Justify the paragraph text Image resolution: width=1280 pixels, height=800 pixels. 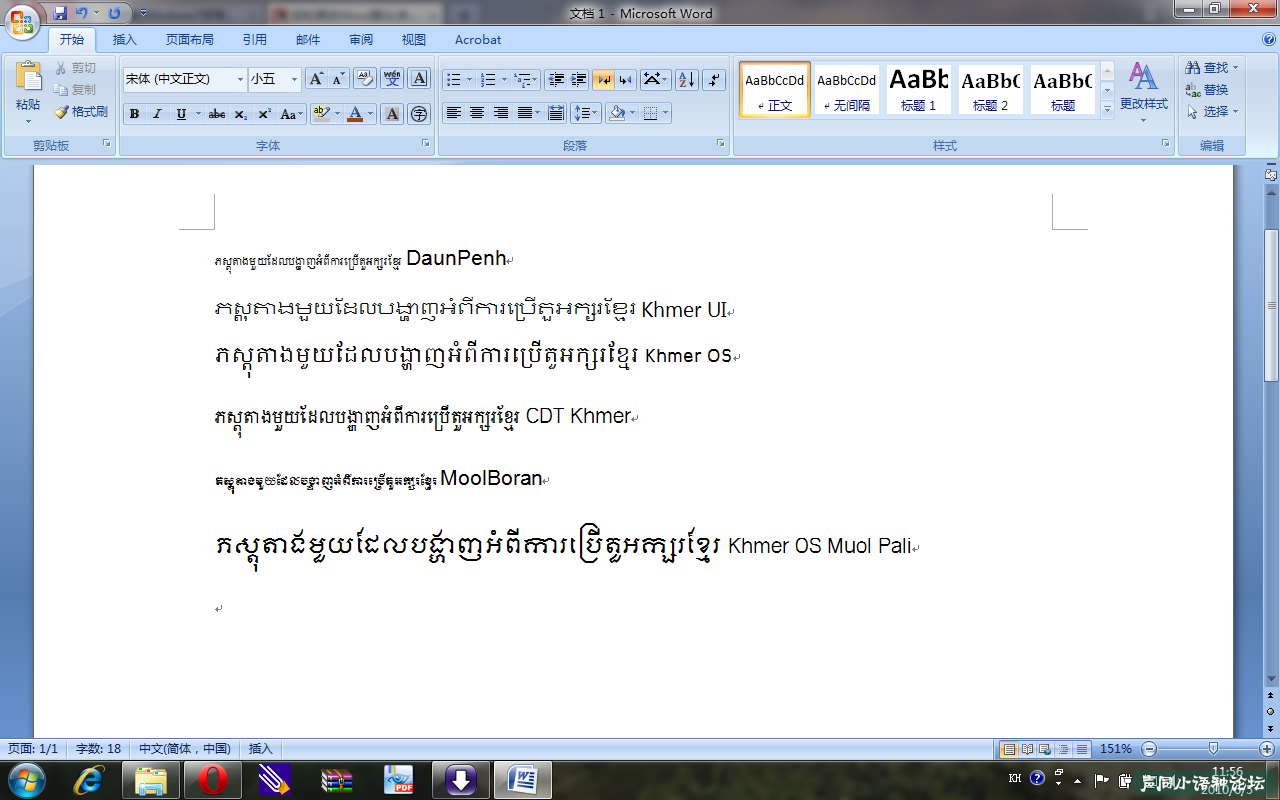(524, 113)
